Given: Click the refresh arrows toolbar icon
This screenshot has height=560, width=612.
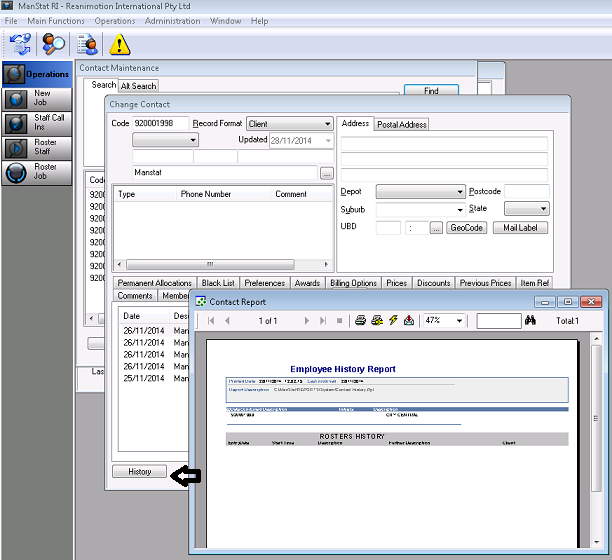Looking at the screenshot, I should [x=19, y=44].
